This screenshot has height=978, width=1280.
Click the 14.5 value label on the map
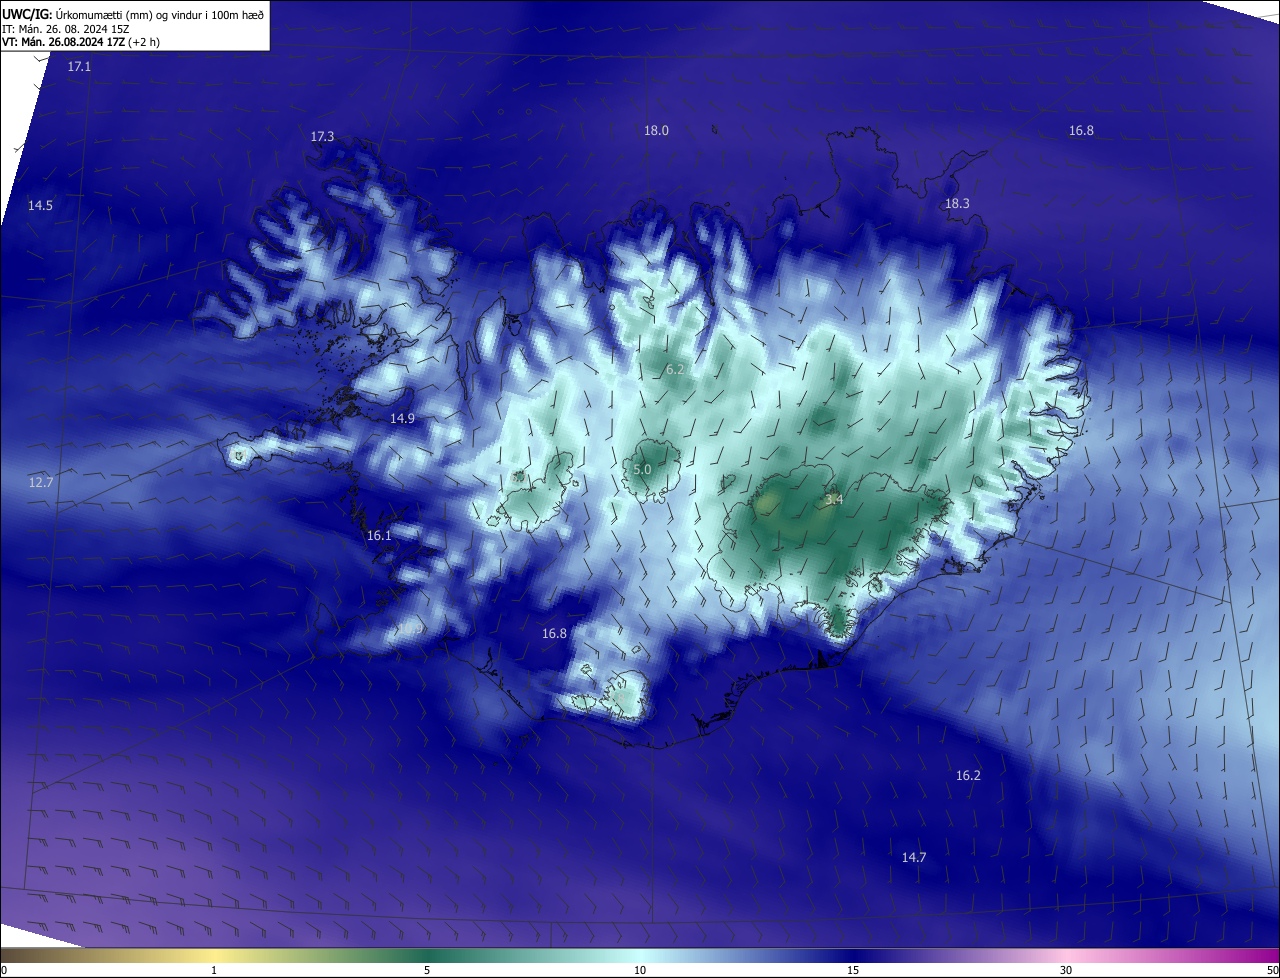(x=40, y=206)
